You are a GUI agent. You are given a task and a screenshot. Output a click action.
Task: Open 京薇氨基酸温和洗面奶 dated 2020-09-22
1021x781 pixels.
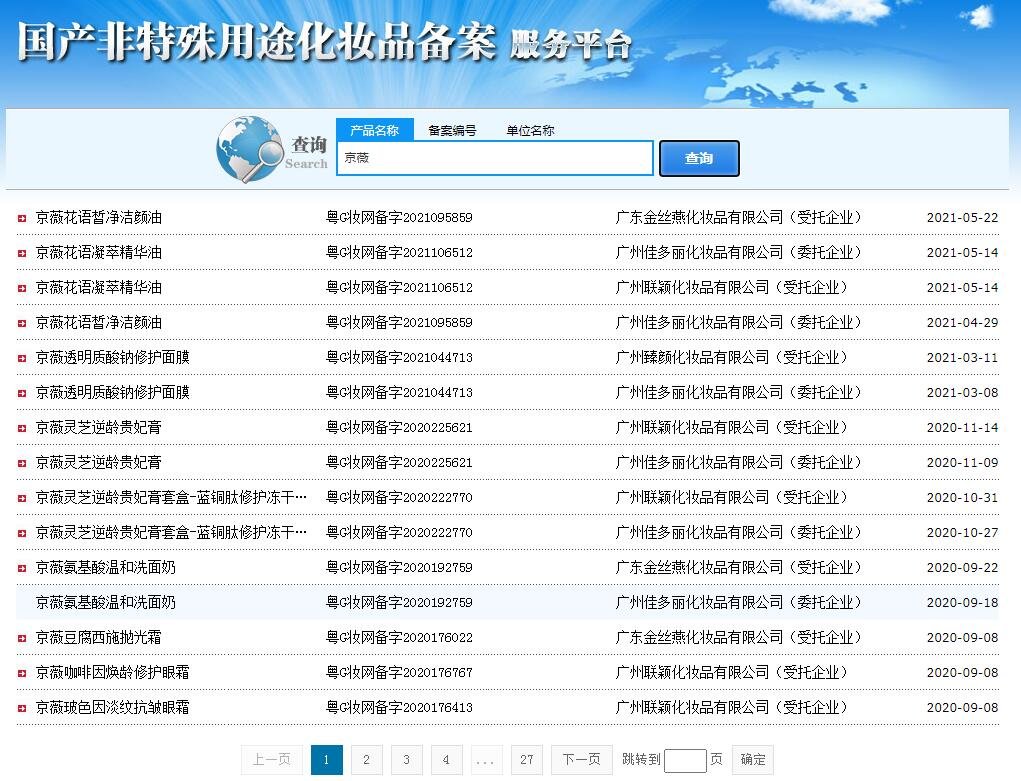pyautogui.click(x=105, y=568)
